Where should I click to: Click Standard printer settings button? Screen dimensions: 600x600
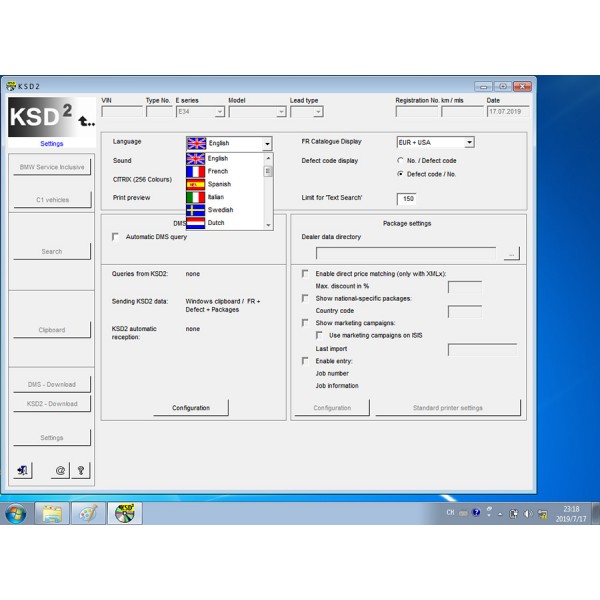(448, 408)
